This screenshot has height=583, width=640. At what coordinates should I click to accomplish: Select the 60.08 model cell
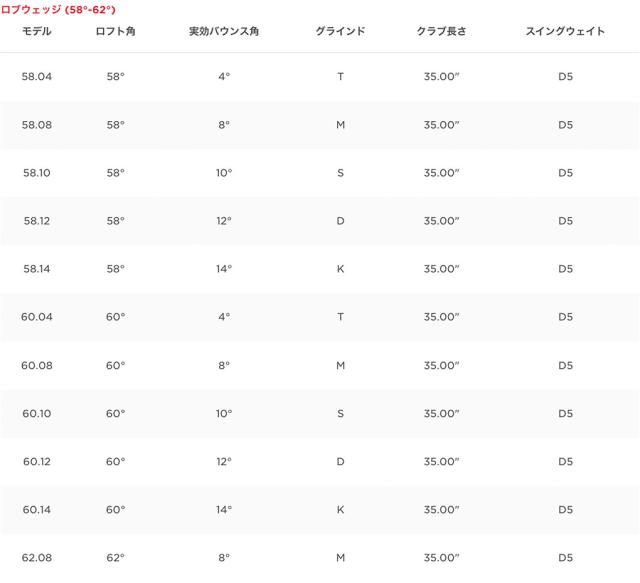click(x=36, y=365)
